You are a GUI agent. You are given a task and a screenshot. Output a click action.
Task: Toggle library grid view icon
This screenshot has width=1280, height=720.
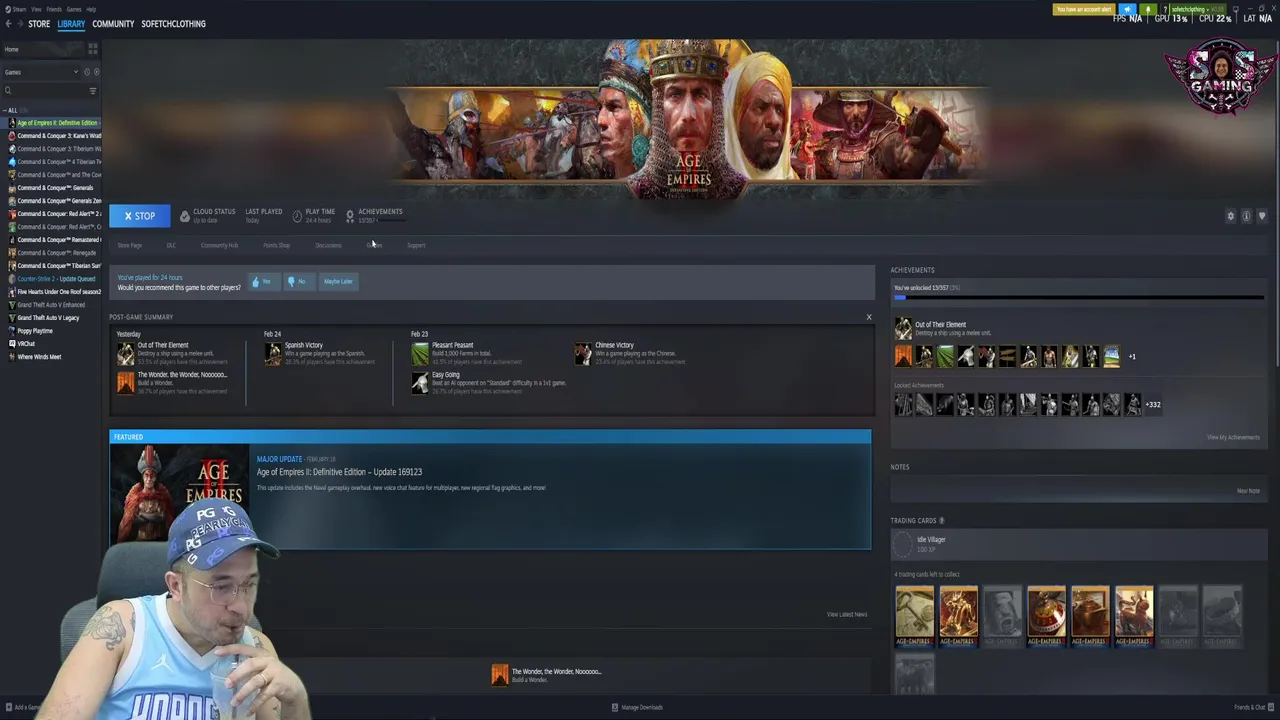[x=93, y=49]
